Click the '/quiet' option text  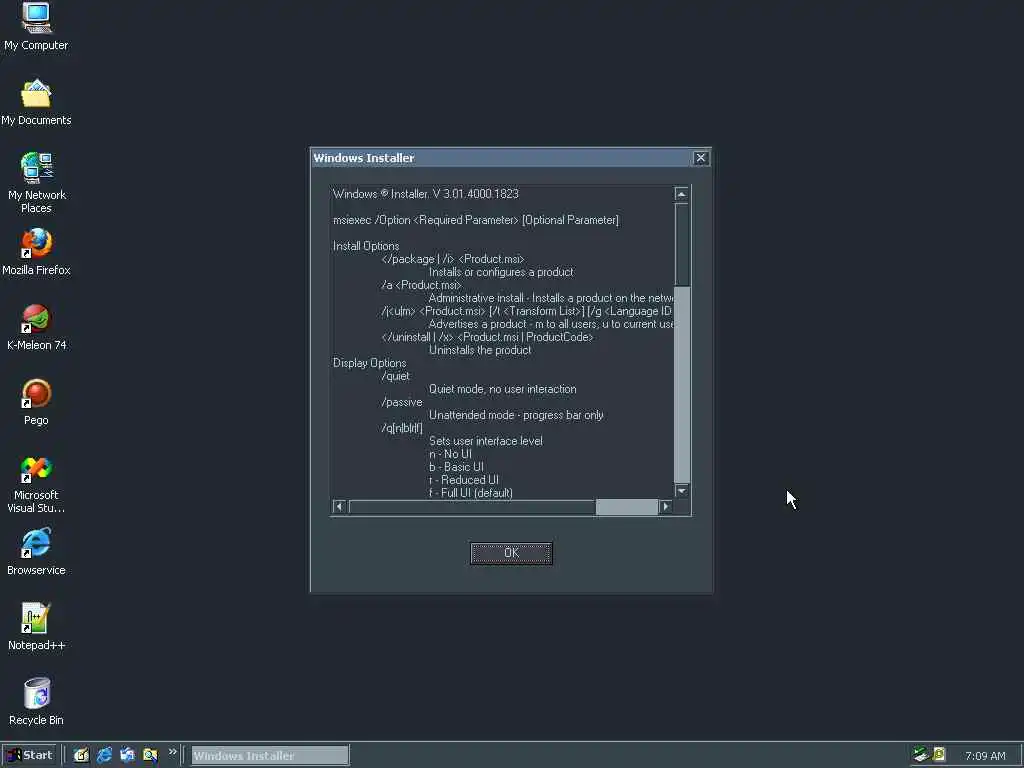(x=396, y=376)
